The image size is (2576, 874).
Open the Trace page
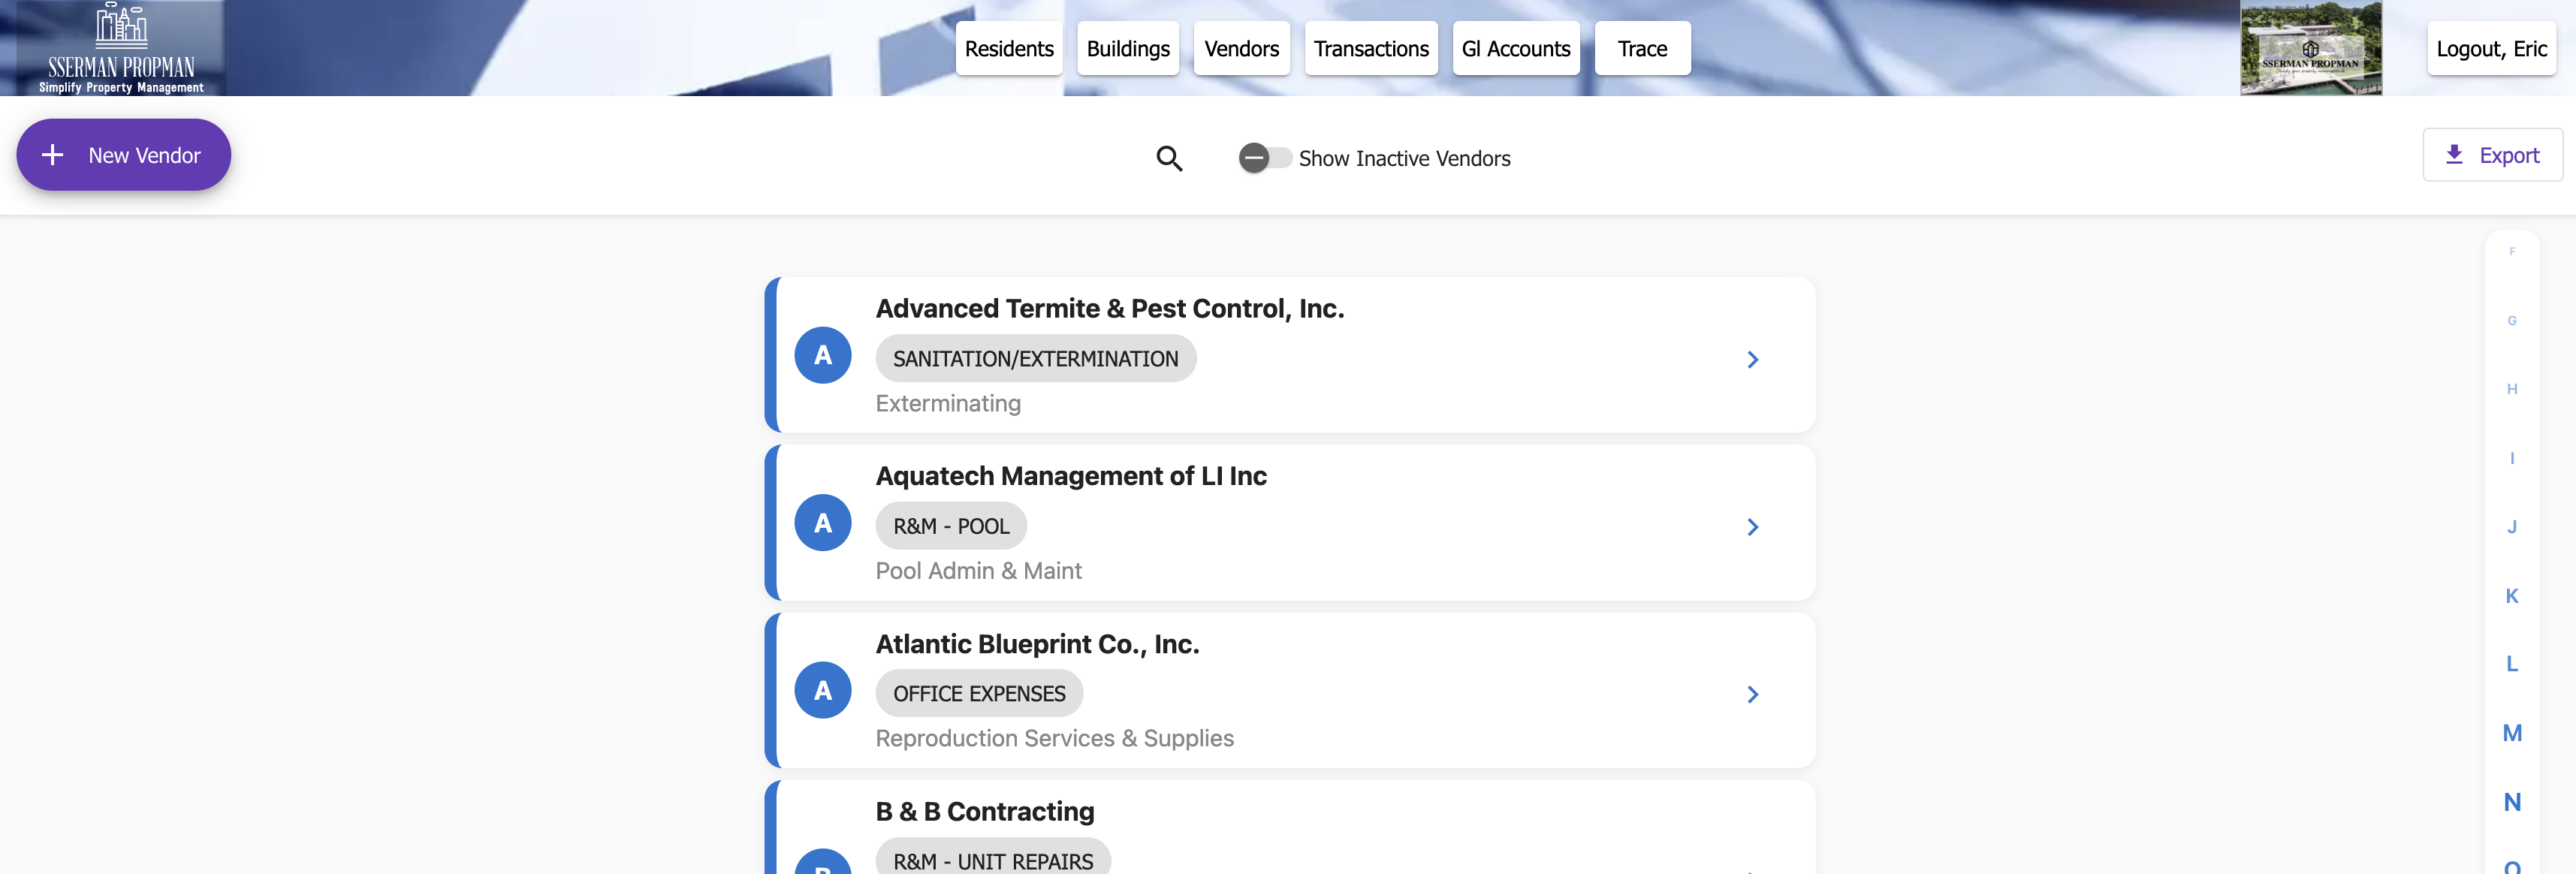pos(1642,49)
